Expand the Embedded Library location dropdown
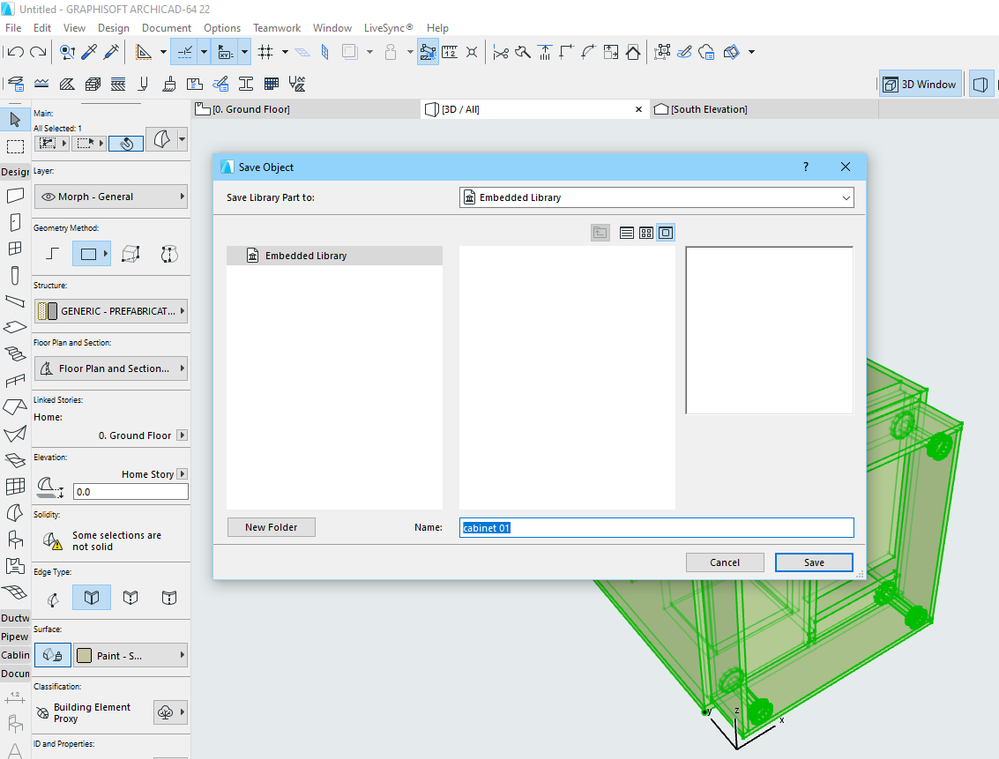This screenshot has height=759, width=999. pyautogui.click(x=656, y=198)
